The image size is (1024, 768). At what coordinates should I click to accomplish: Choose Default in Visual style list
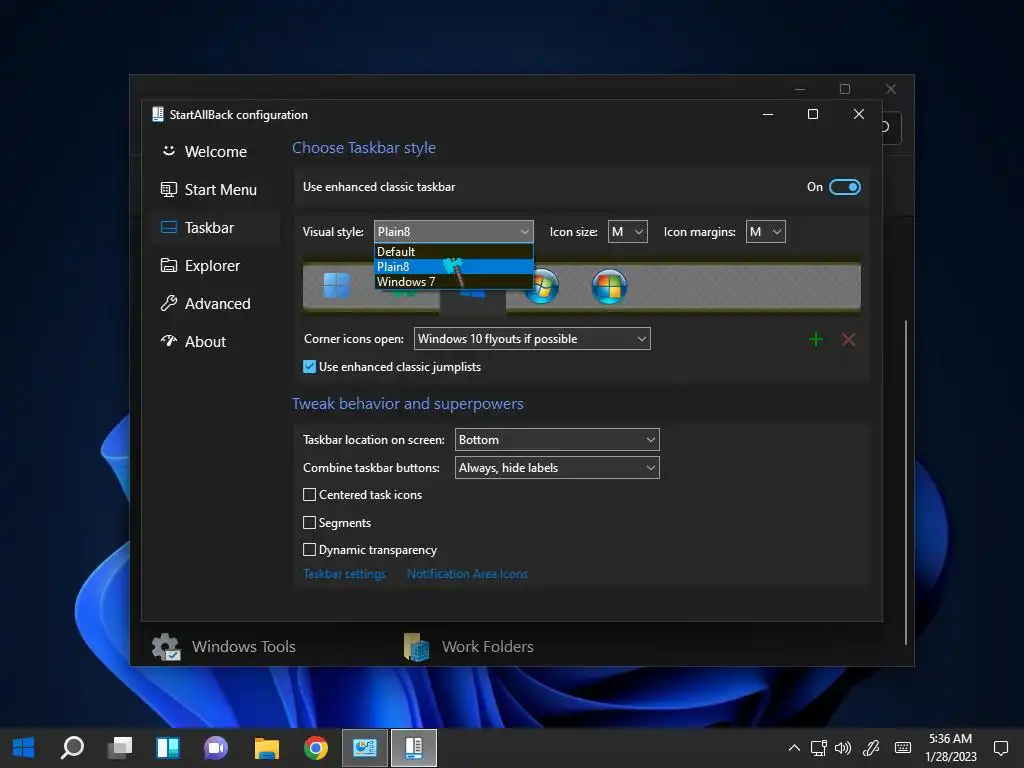pyautogui.click(x=453, y=251)
